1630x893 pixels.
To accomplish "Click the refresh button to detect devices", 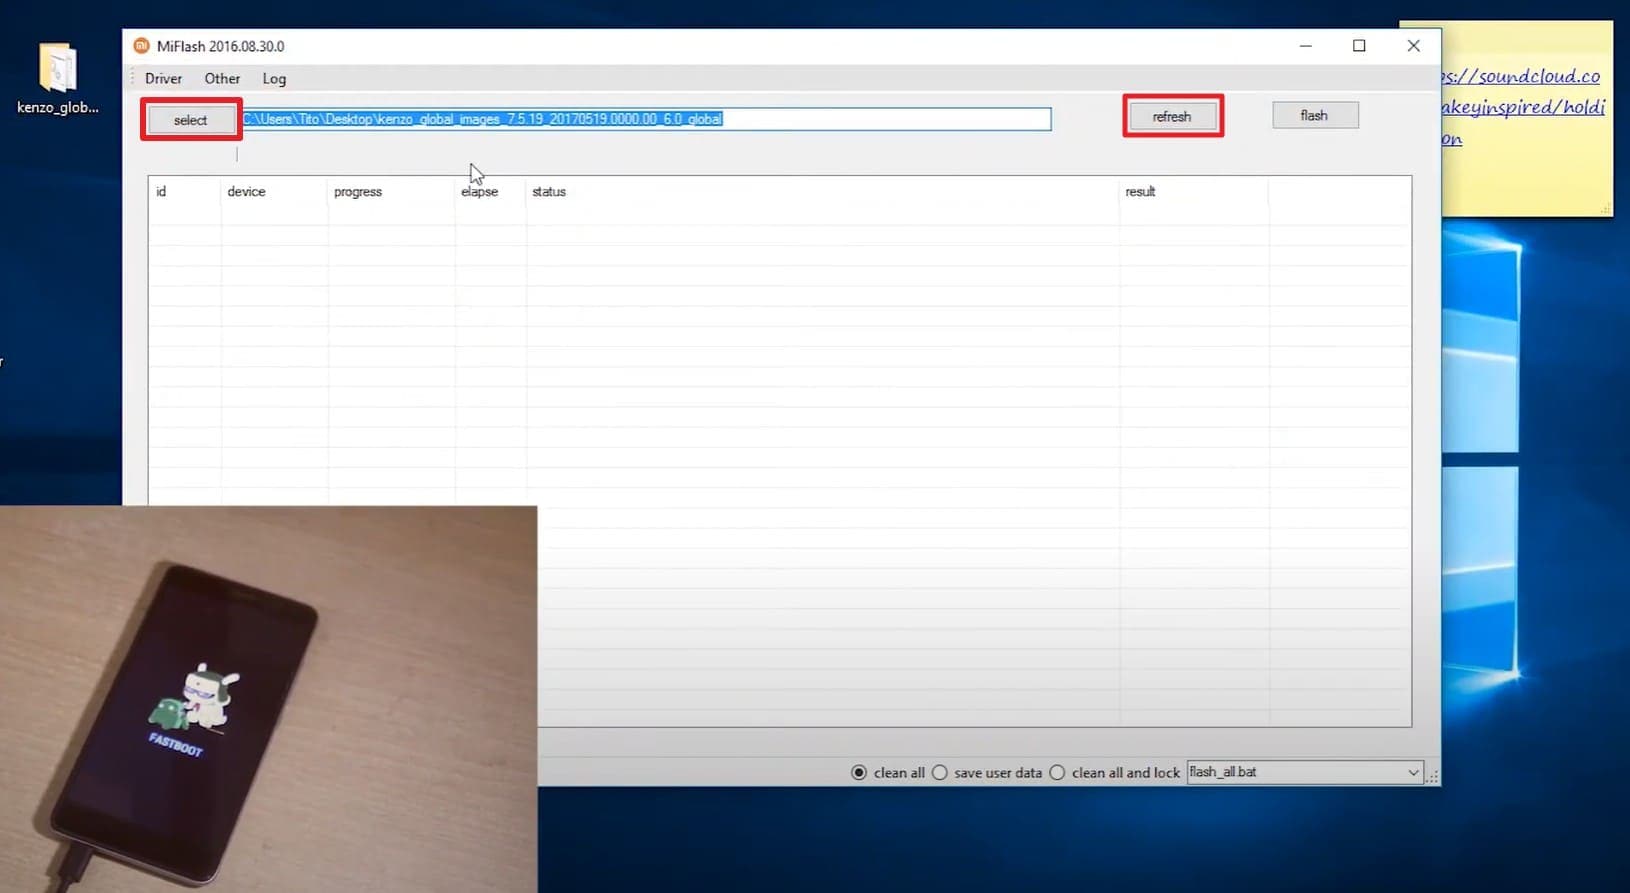I will click(1172, 117).
